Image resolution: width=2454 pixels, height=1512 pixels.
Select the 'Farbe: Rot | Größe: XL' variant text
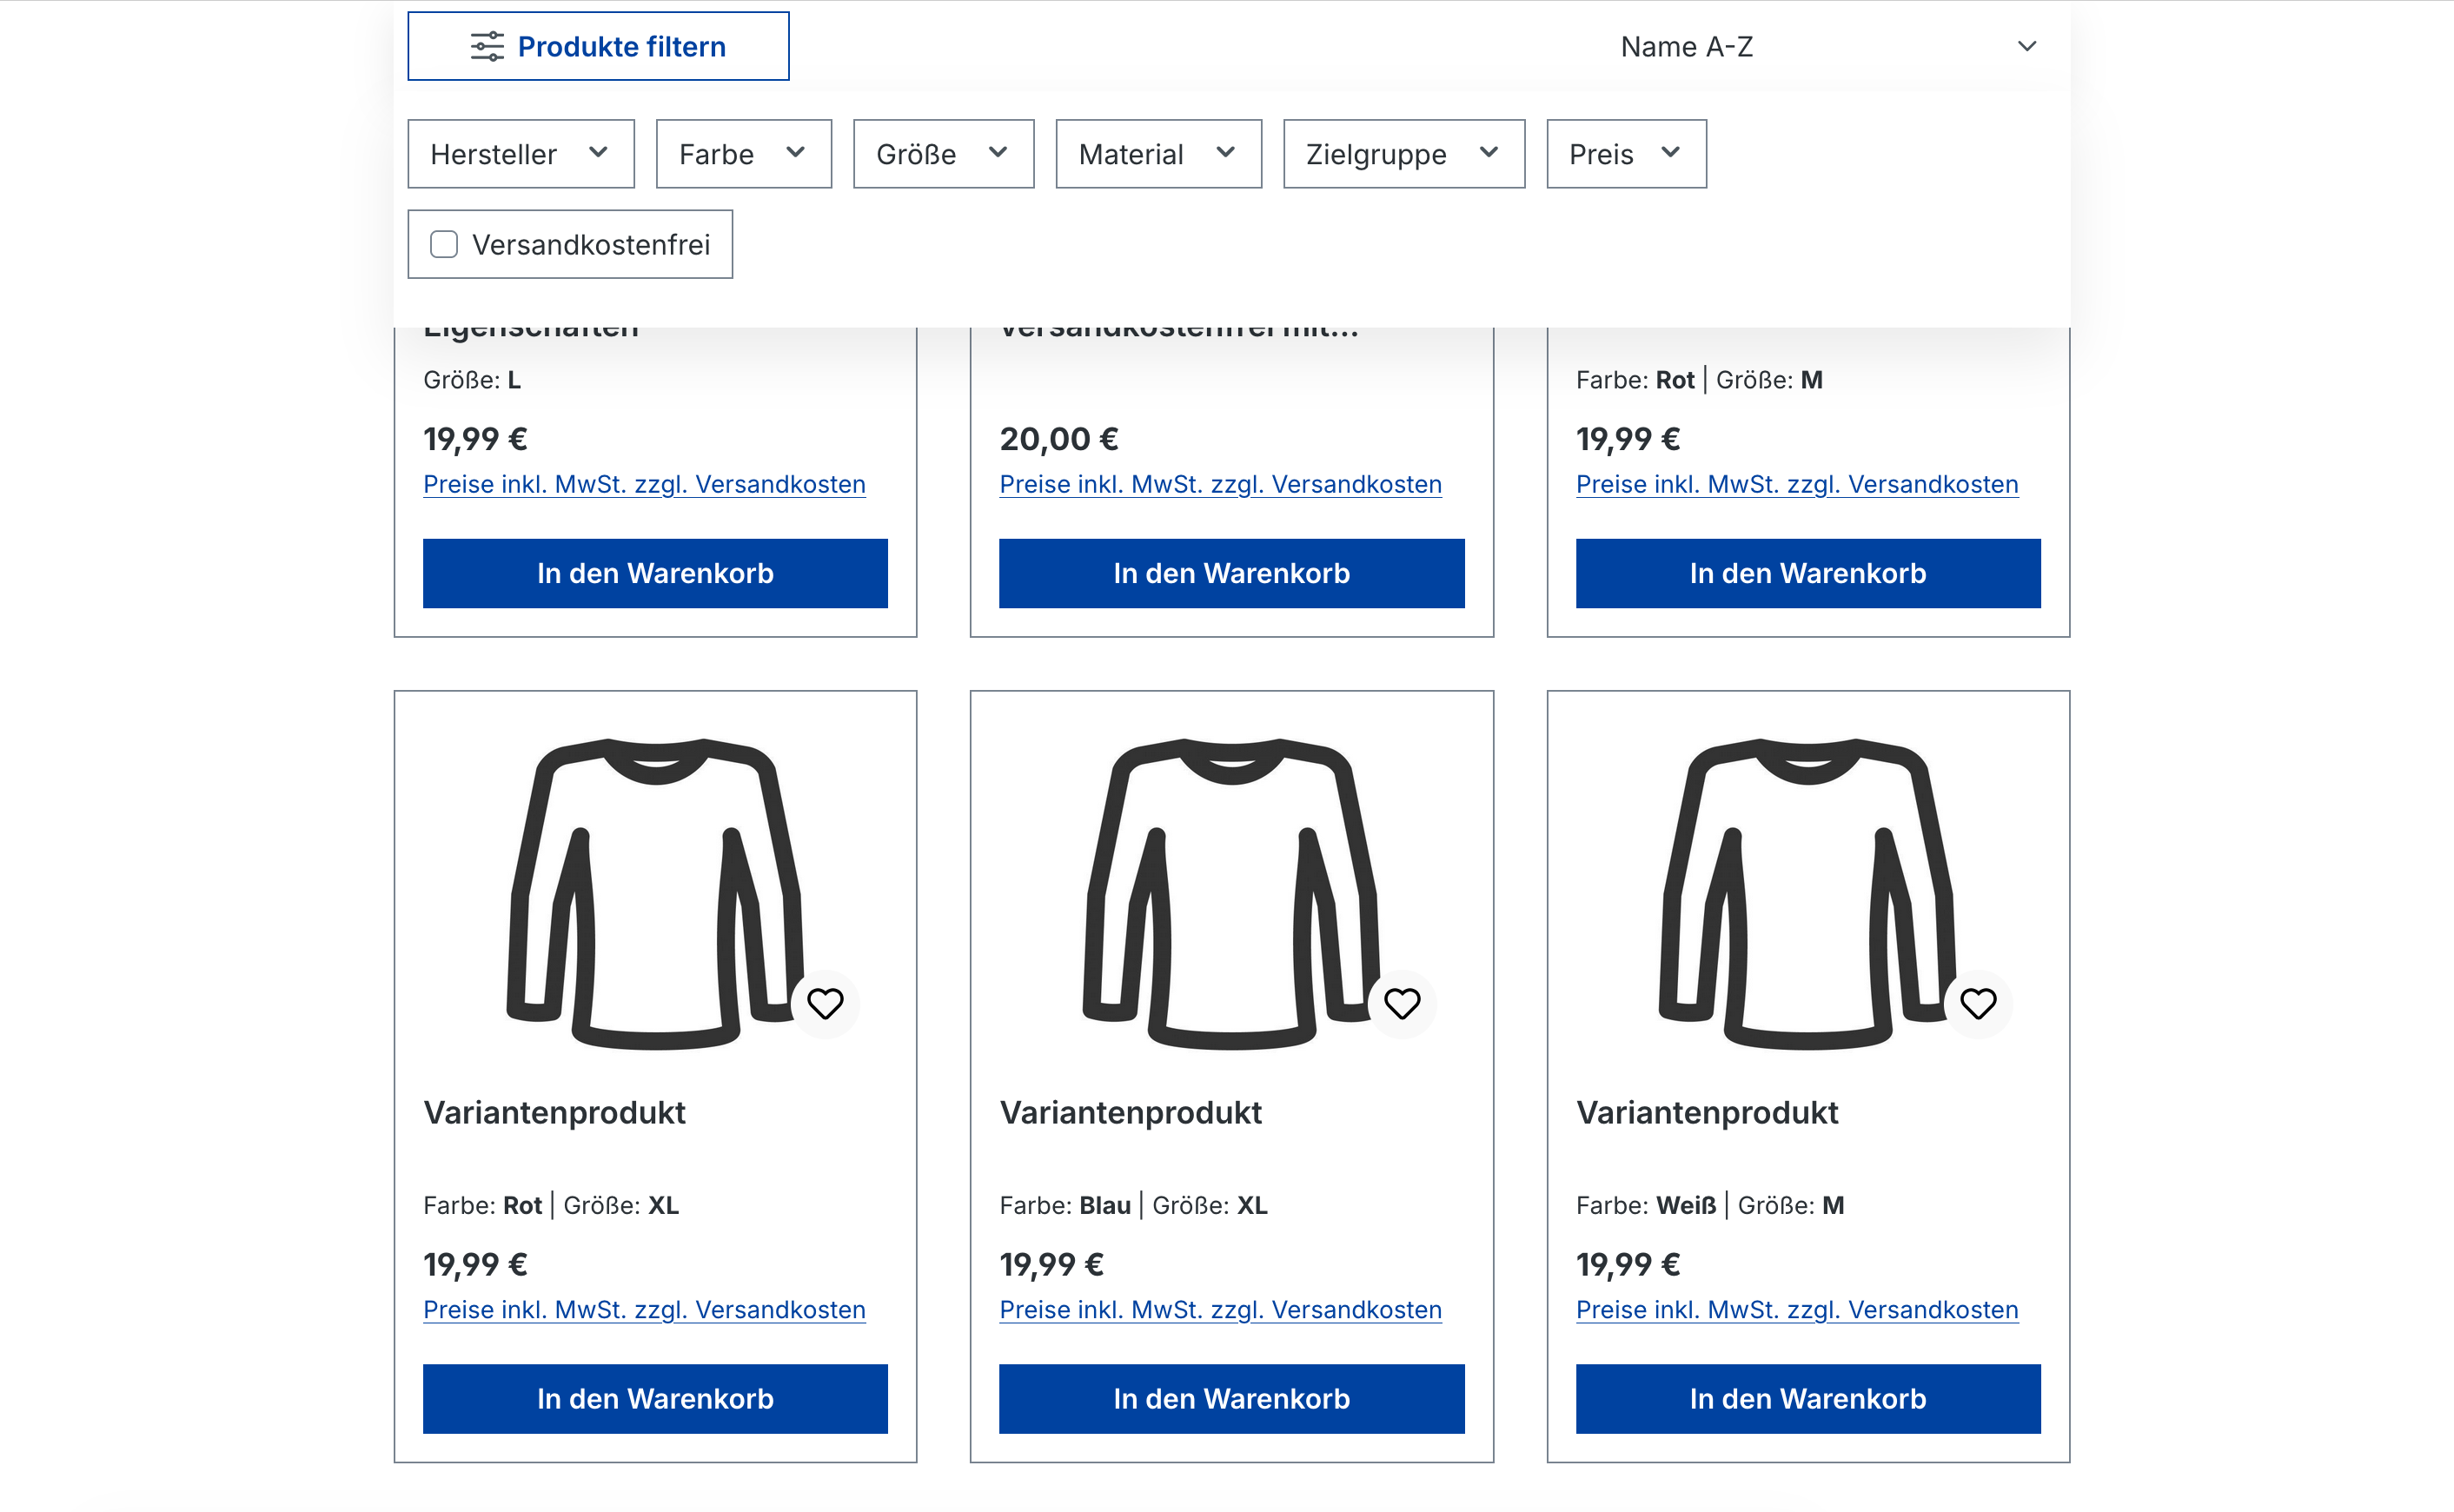(551, 1205)
